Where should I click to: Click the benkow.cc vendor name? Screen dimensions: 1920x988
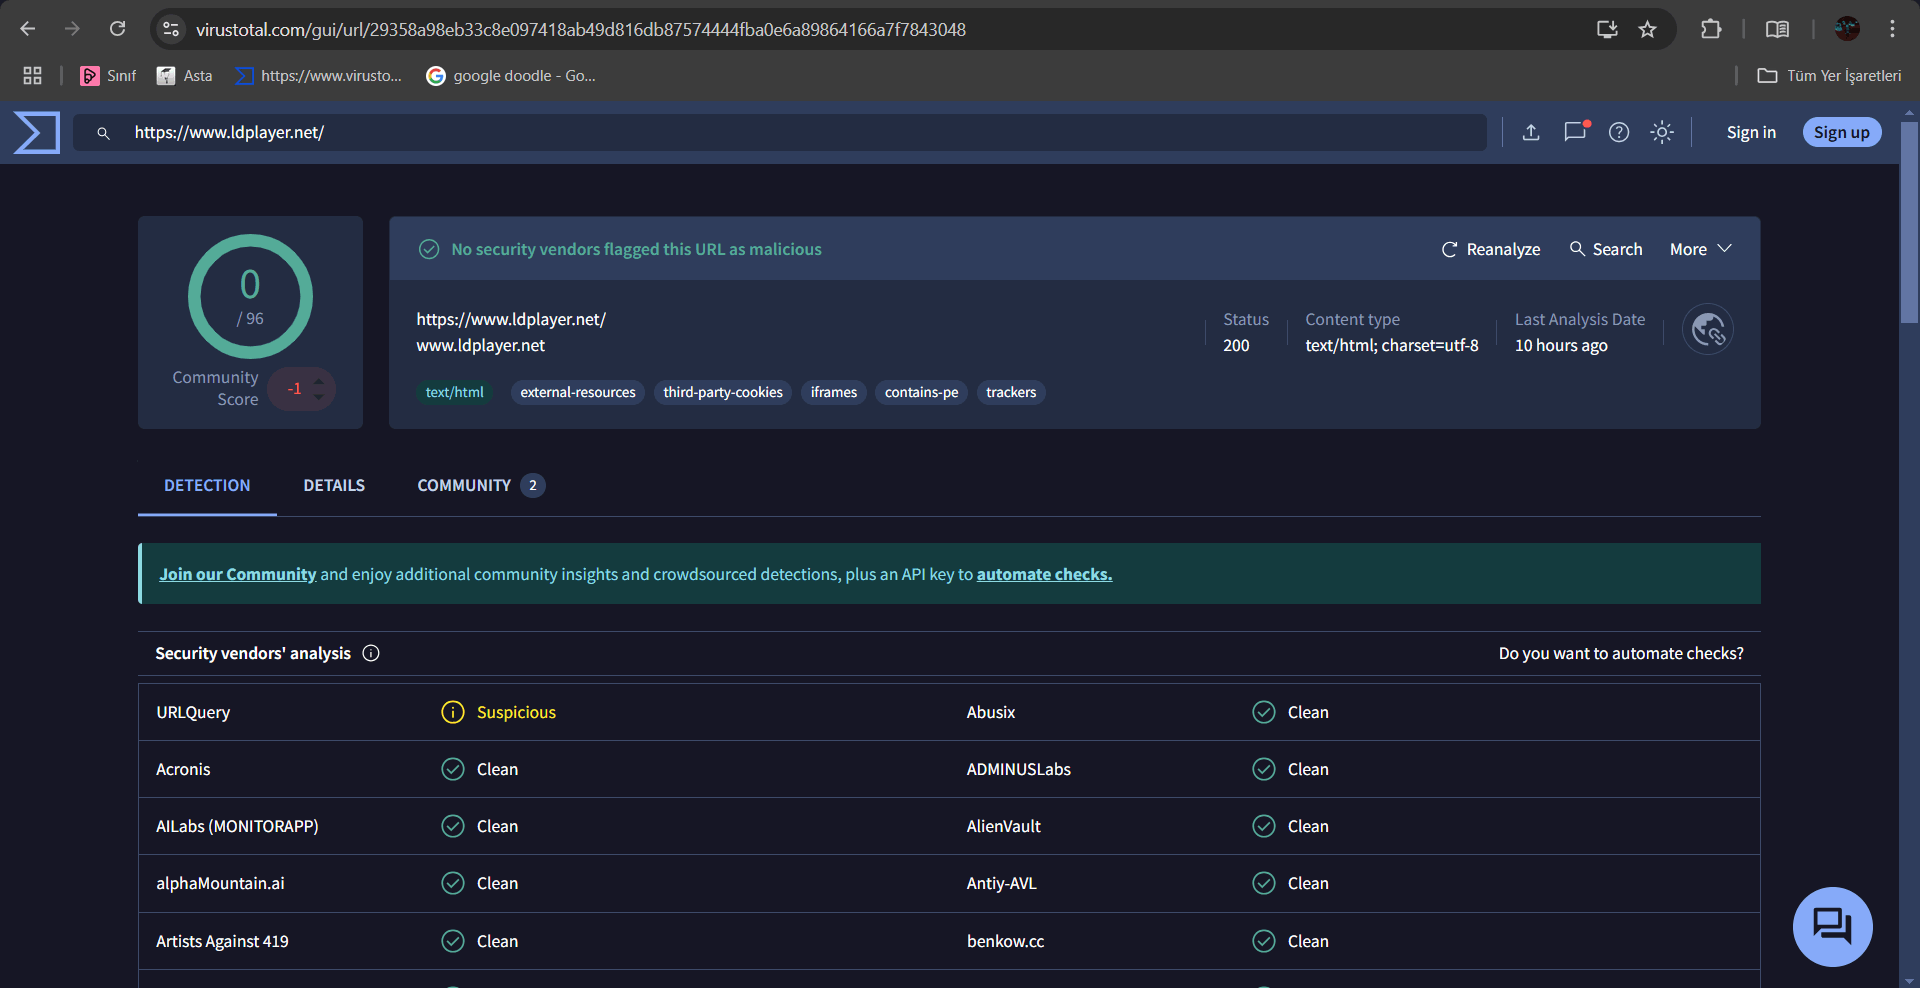1006,941
